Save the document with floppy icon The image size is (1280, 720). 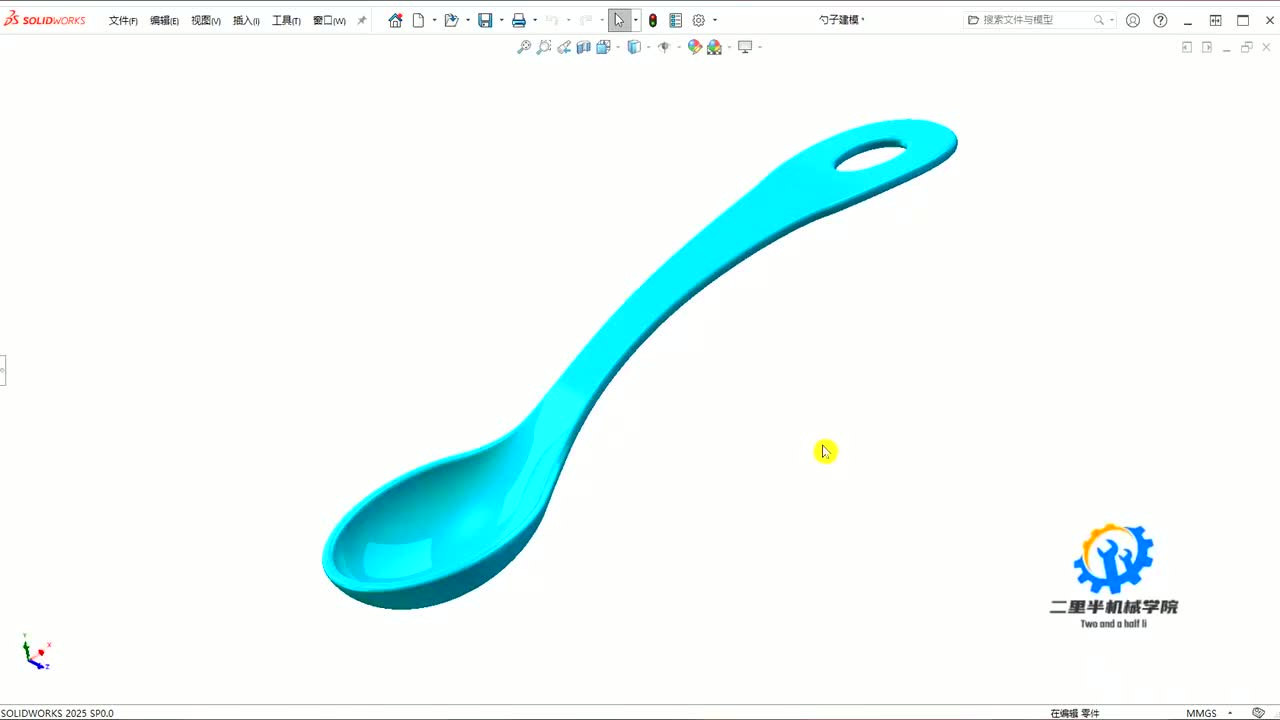(x=485, y=20)
